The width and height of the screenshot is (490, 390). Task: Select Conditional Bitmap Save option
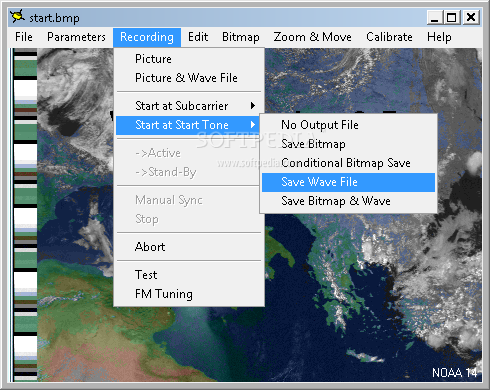tap(348, 163)
